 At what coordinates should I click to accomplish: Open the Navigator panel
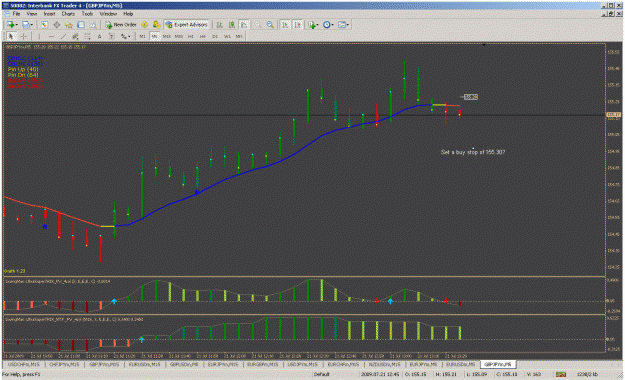pos(69,25)
